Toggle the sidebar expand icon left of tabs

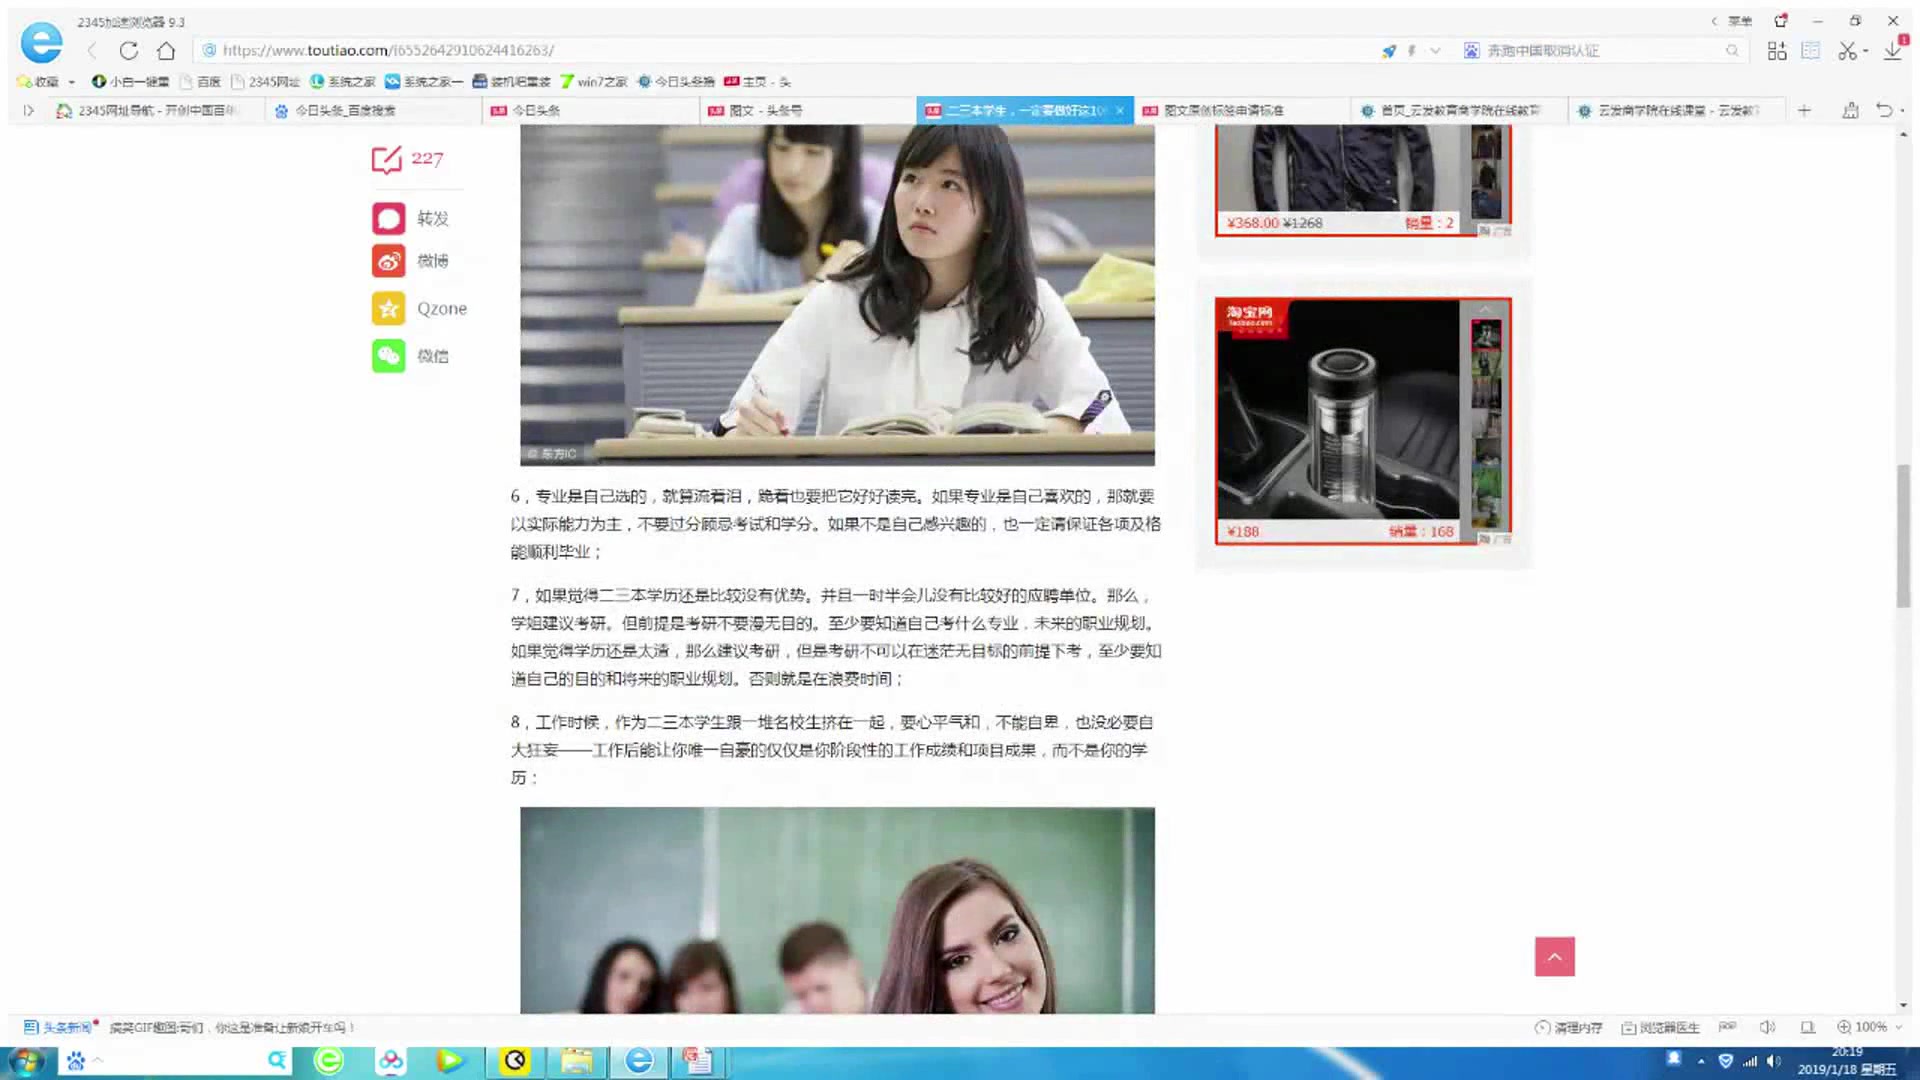[x=28, y=110]
